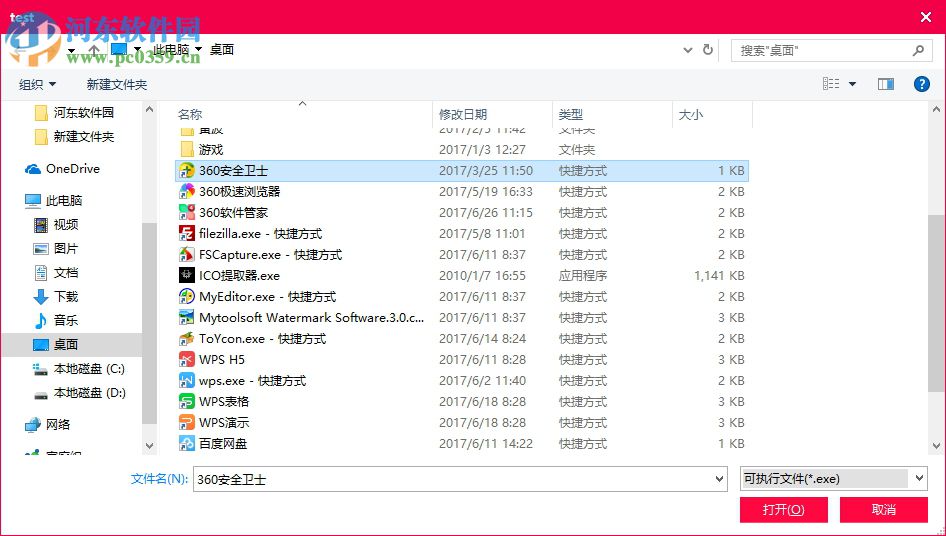Click the WPS表格 icon
The image size is (946, 536).
click(x=186, y=401)
